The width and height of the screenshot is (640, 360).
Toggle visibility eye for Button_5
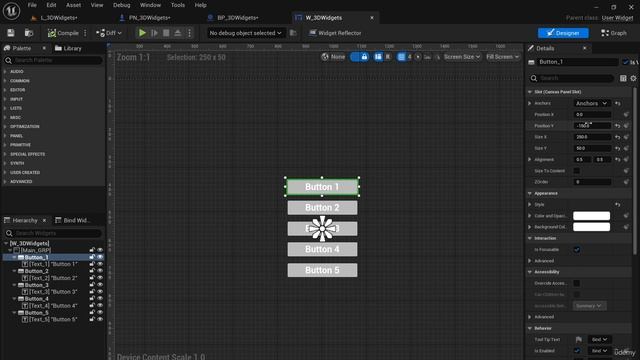point(100,313)
